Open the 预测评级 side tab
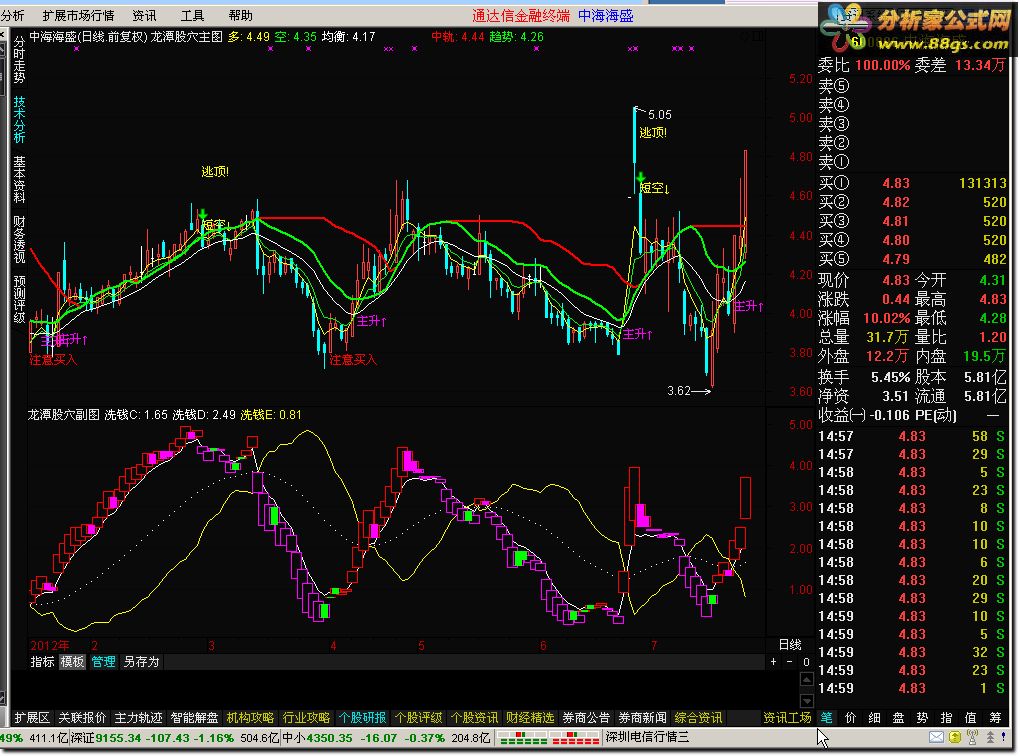 point(20,299)
